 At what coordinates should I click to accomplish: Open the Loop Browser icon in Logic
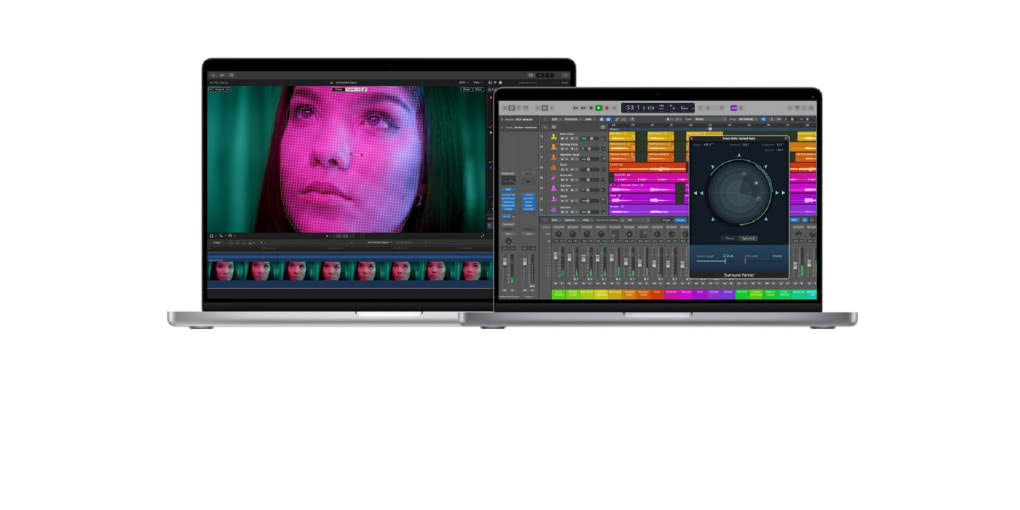pyautogui.click(x=805, y=108)
